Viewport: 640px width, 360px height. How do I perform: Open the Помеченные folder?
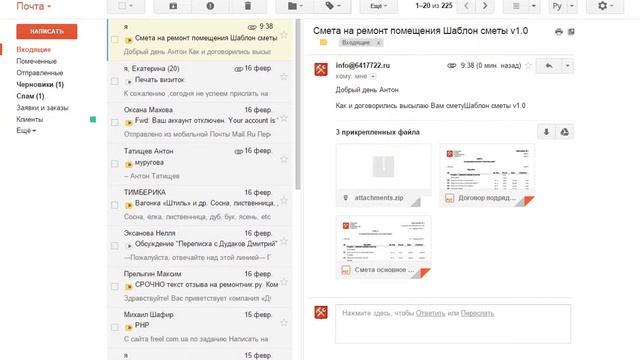pyautogui.click(x=36, y=61)
